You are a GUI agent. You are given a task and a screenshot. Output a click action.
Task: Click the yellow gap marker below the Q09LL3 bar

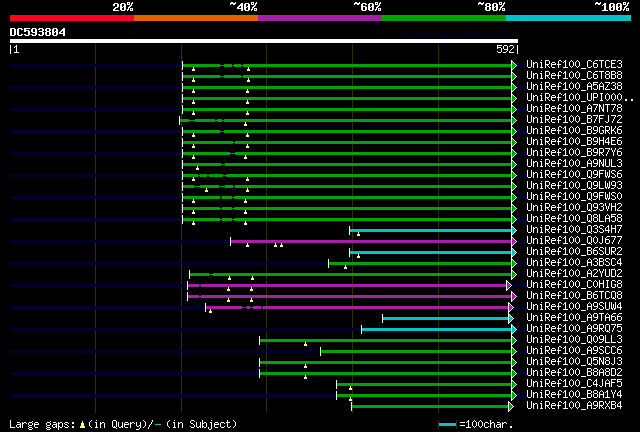[x=305, y=345]
